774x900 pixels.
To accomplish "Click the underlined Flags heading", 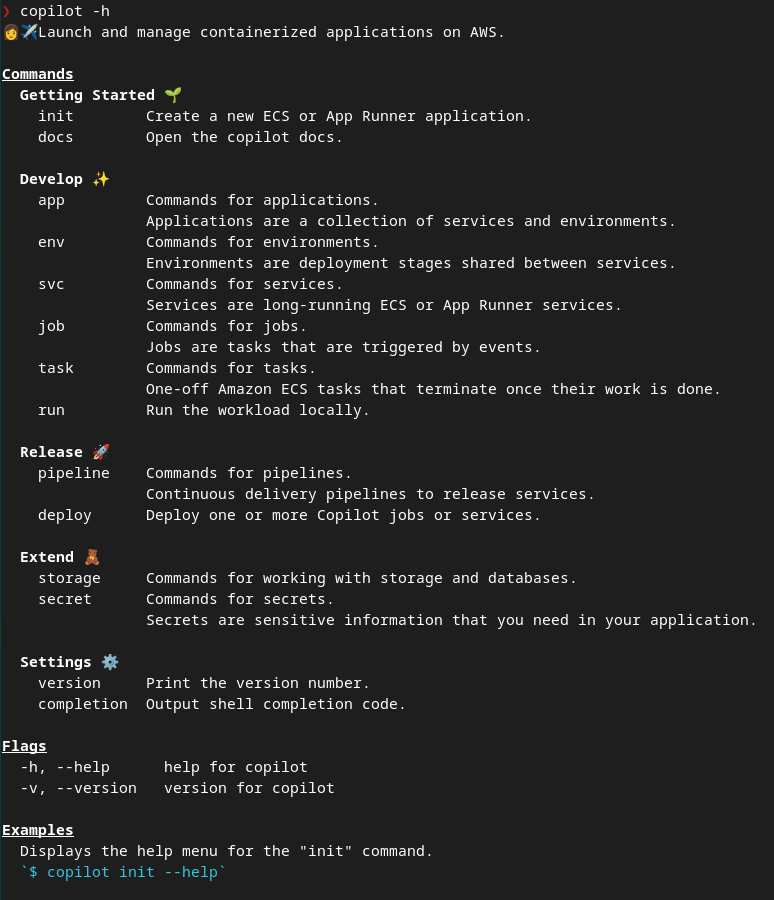I will [24, 746].
